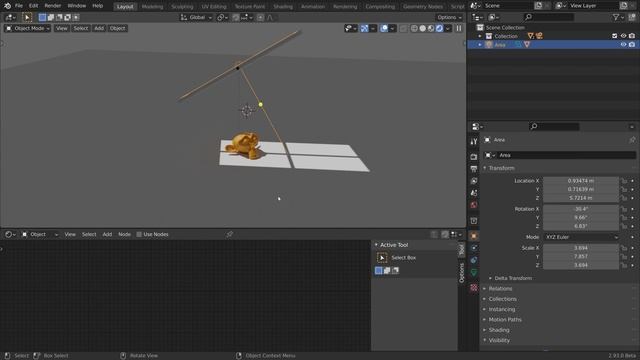This screenshot has height=360, width=640.
Task: Toggle Use Nodes checkbox
Action: point(139,234)
